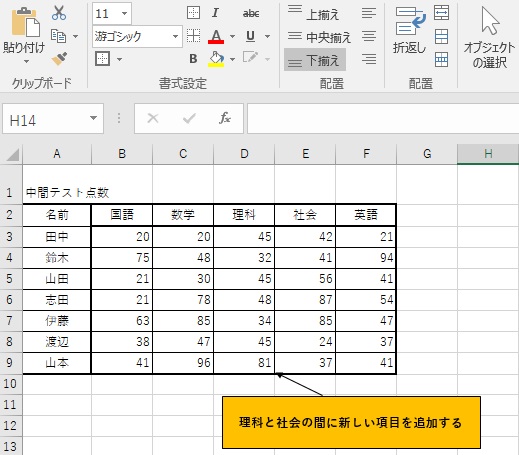This screenshot has height=455, width=519.
Task: Toggle Italic formatting
Action: (x=215, y=13)
